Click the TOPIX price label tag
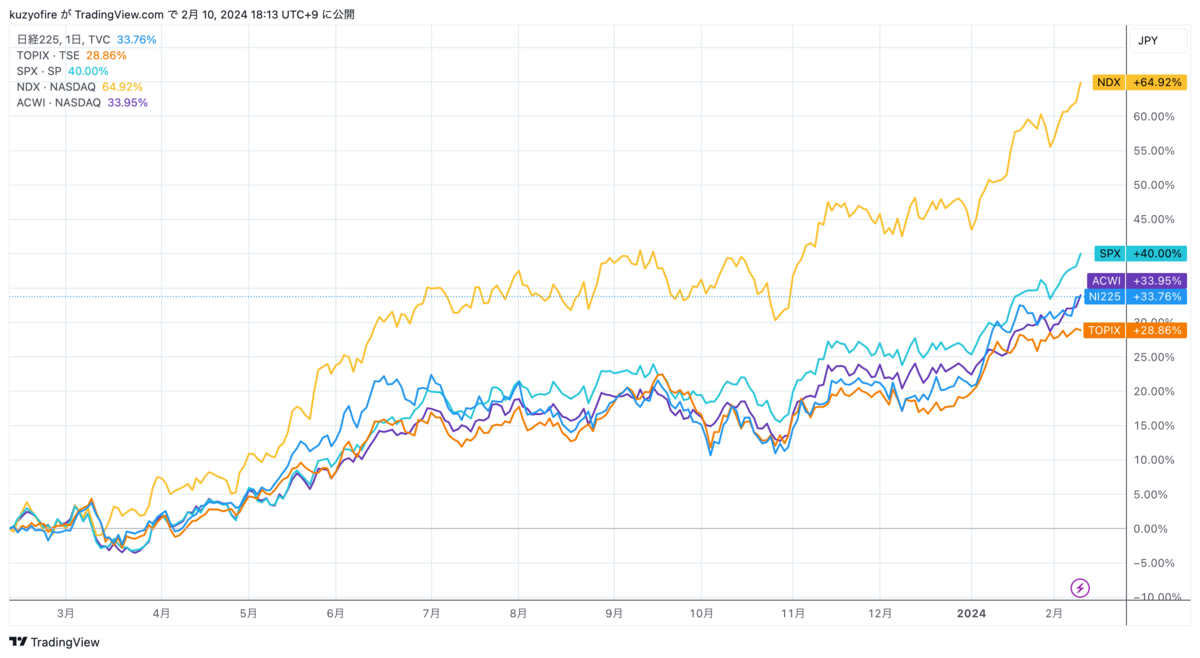Screen dimensions: 1200x658 pyautogui.click(x=1104, y=330)
